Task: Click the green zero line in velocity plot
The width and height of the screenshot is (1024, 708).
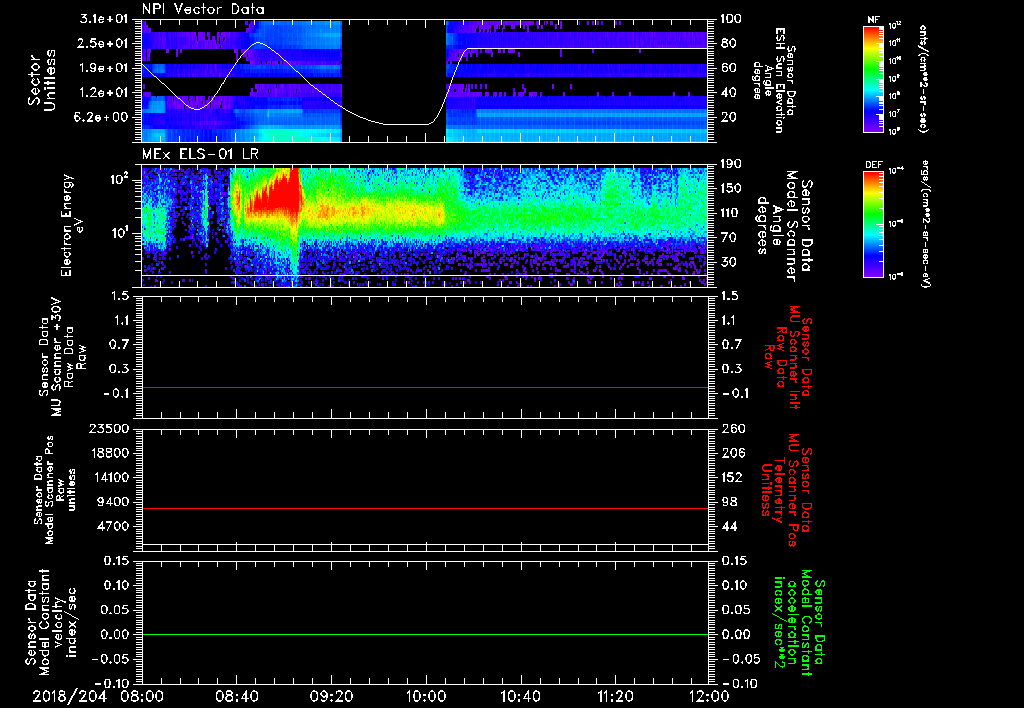Action: coord(425,634)
